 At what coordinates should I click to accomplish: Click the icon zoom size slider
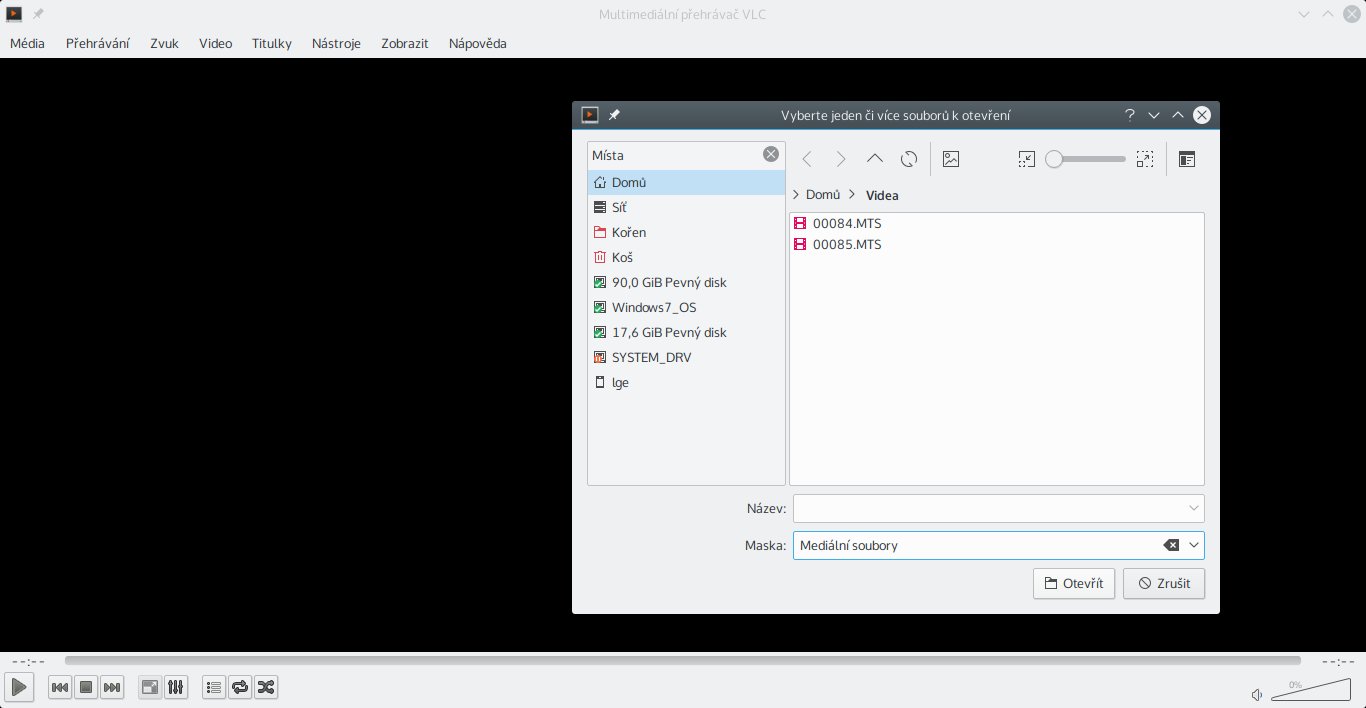point(1086,159)
